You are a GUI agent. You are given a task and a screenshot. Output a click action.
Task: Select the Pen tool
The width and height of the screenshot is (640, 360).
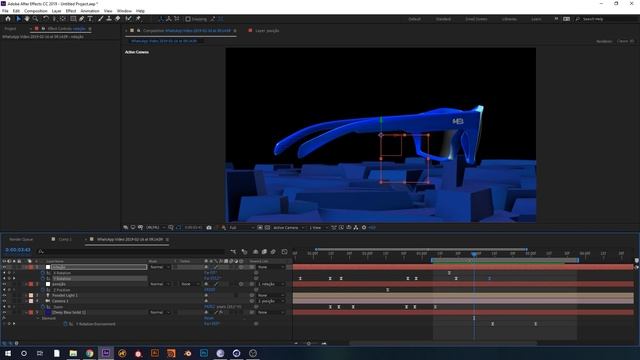click(x=82, y=19)
